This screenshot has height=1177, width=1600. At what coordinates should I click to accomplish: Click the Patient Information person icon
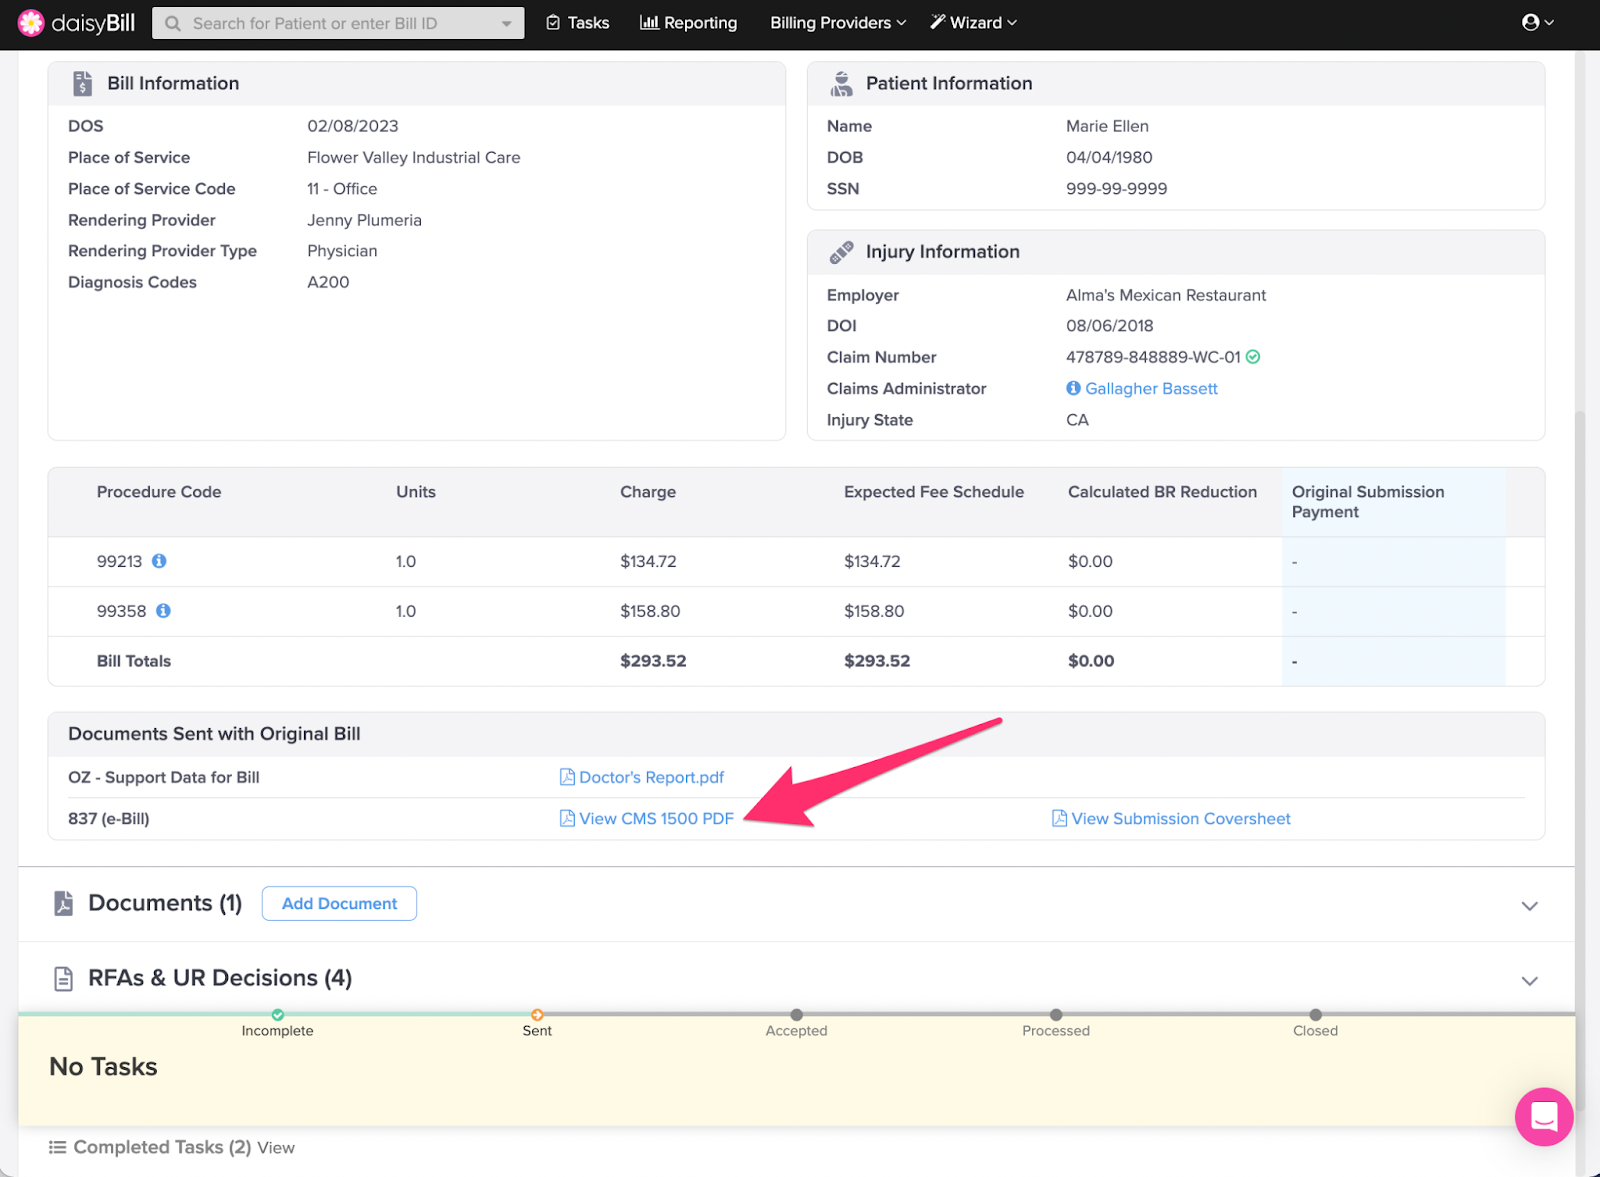tap(842, 84)
